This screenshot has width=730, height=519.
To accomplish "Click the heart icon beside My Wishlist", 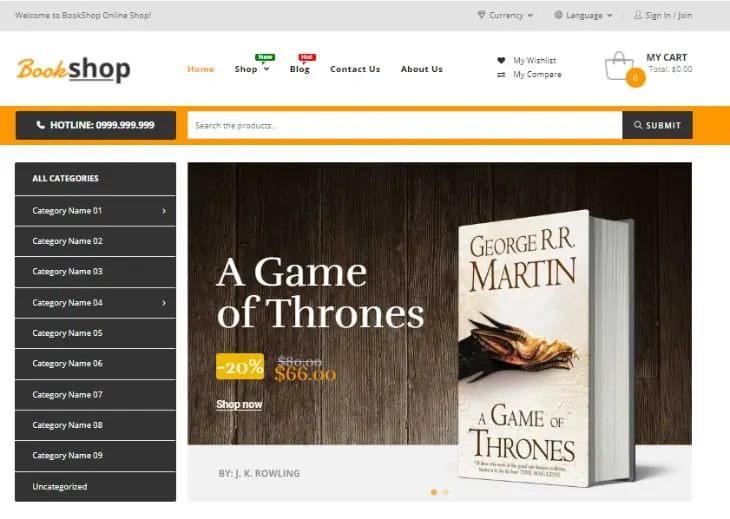I will 501,60.
